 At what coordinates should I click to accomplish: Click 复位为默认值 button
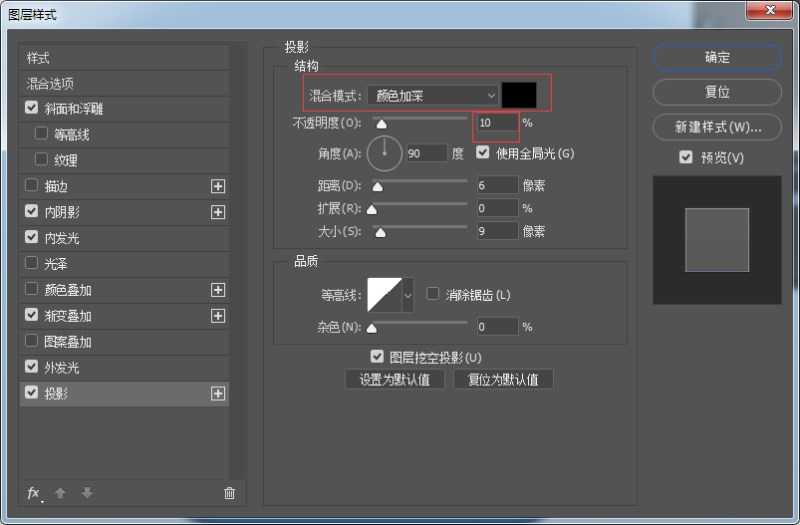[x=503, y=380]
